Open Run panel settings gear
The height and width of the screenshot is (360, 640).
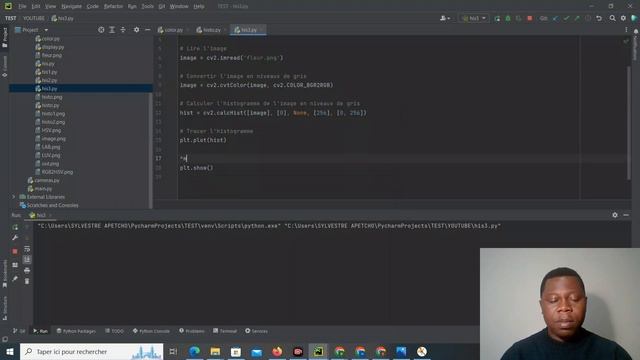coord(615,215)
